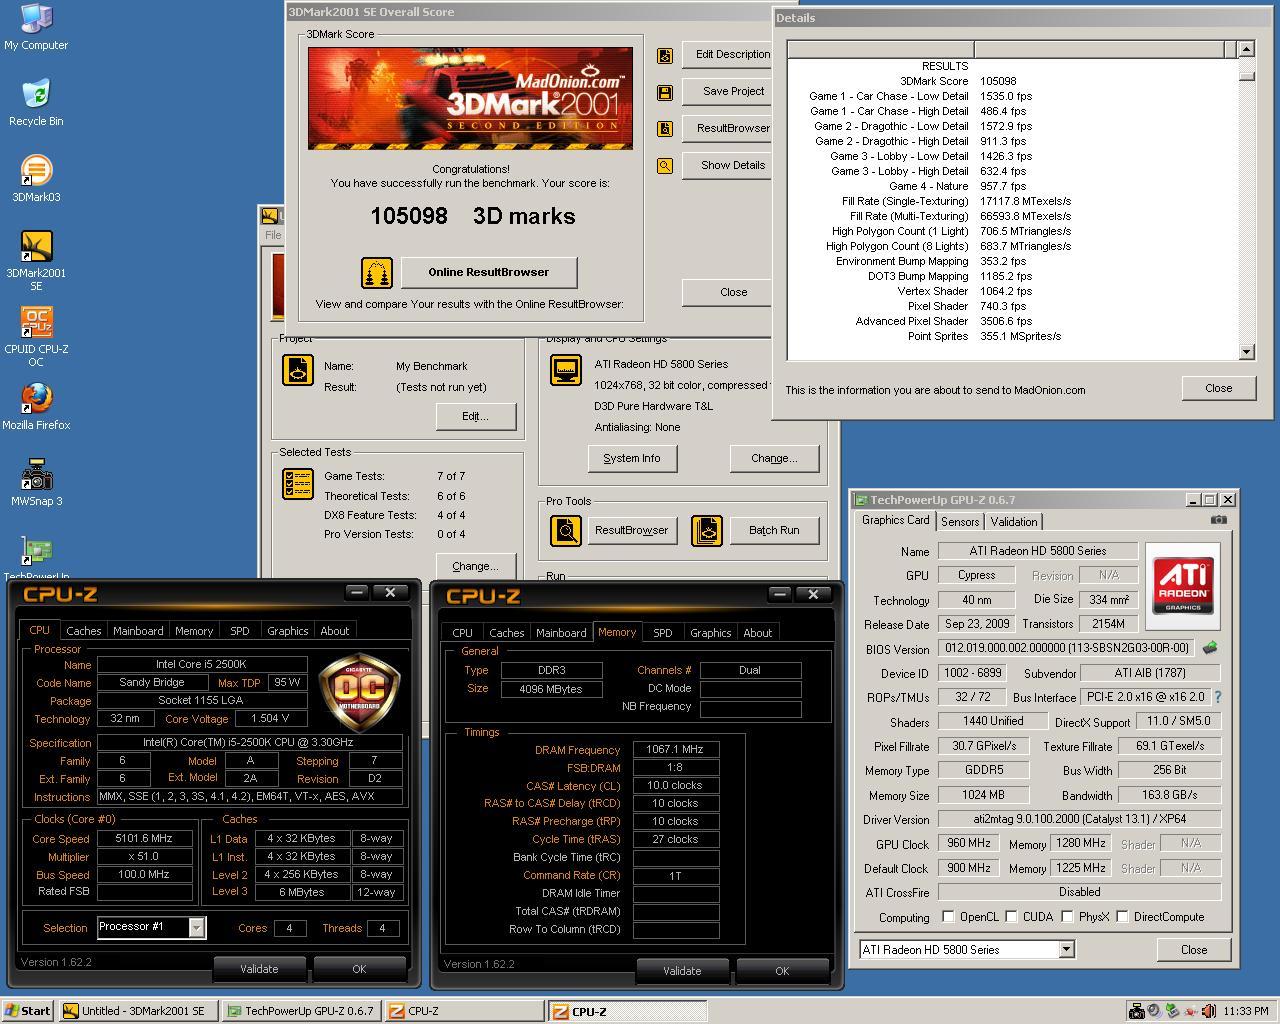Open Graphics tab in right CPU-Z window
1280x1024 pixels.
tap(710, 633)
